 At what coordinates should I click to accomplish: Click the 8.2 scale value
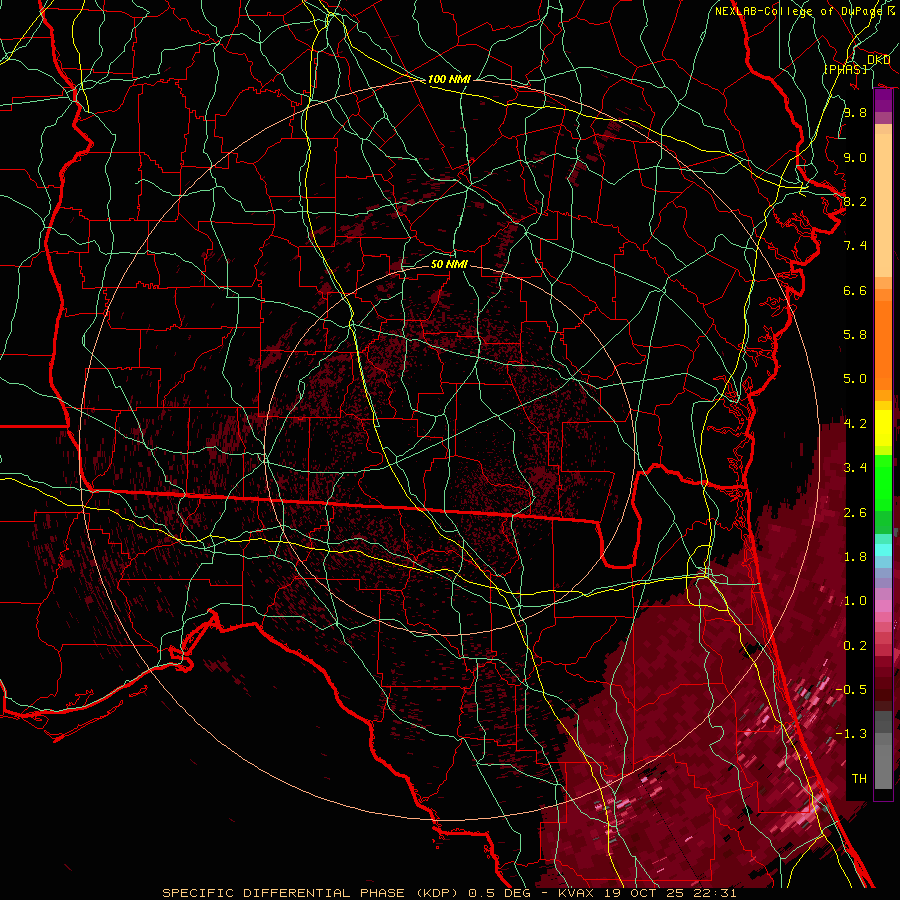click(x=855, y=201)
